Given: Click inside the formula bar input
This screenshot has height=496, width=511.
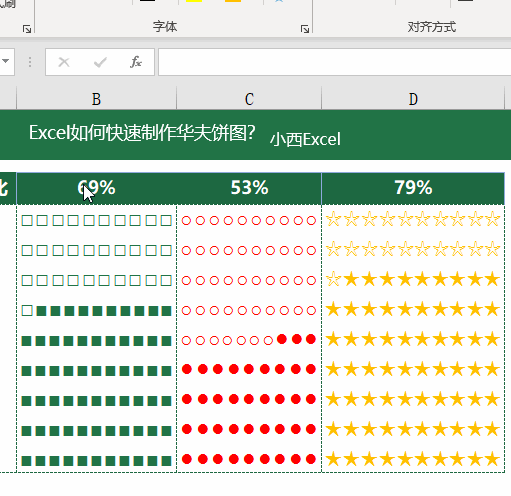Looking at the screenshot, I should pyautogui.click(x=334, y=62).
